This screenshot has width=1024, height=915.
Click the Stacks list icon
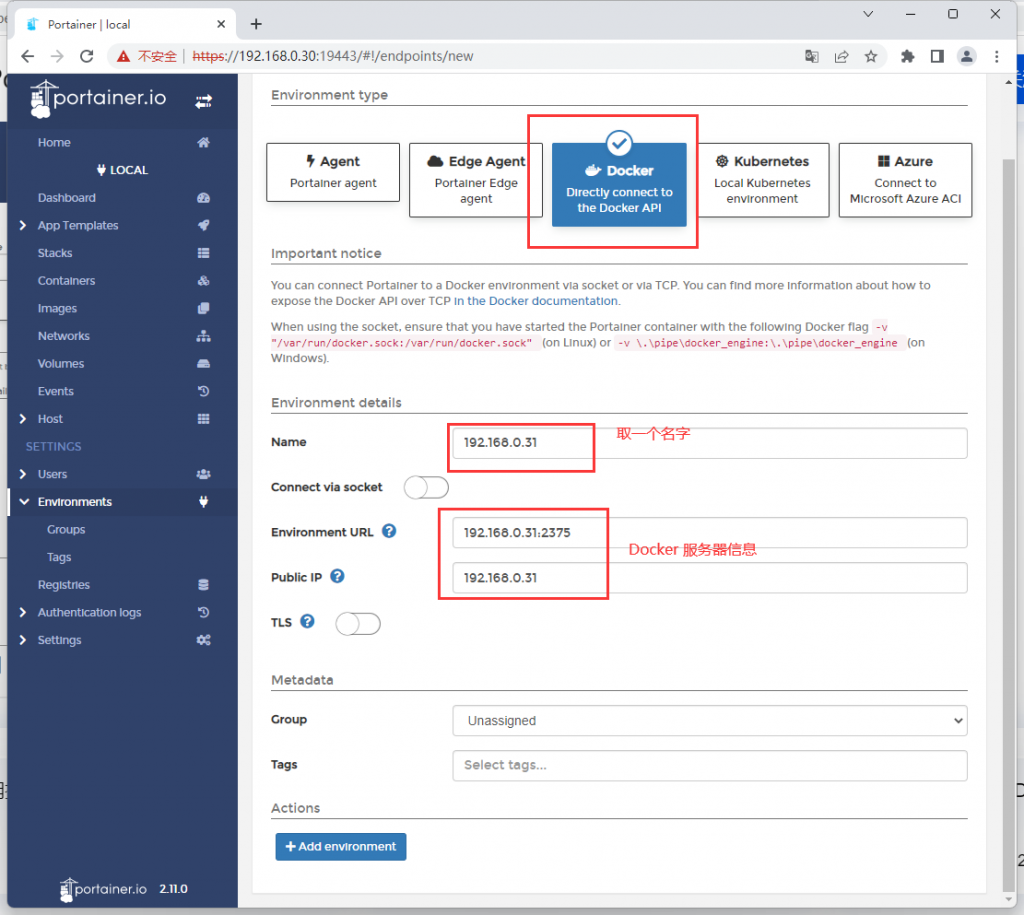click(203, 253)
